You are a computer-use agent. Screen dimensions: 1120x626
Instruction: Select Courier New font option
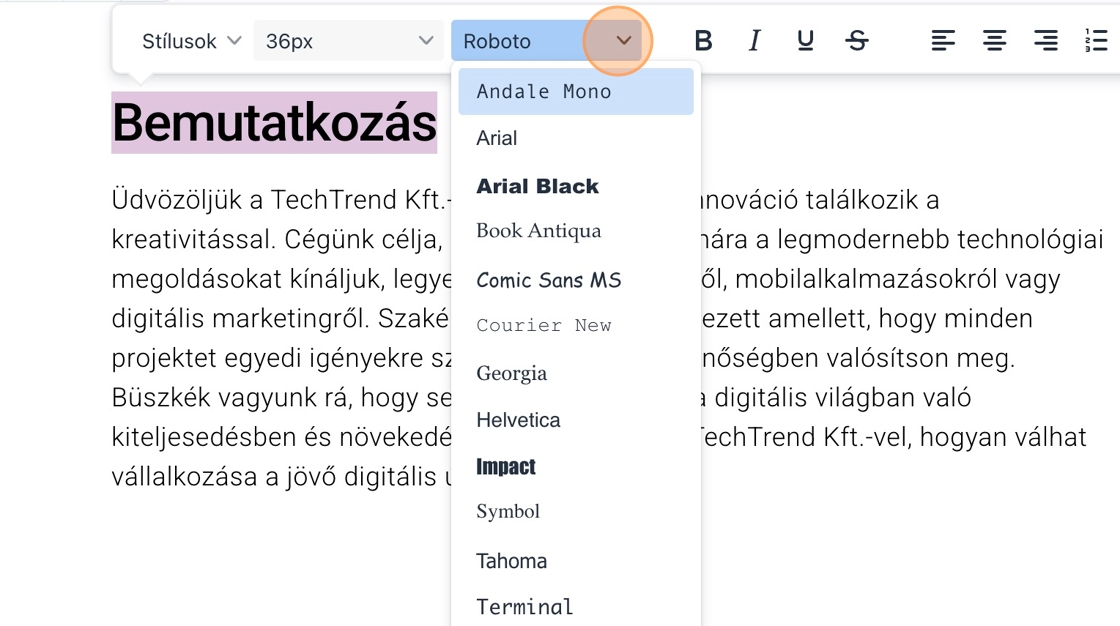[543, 326]
